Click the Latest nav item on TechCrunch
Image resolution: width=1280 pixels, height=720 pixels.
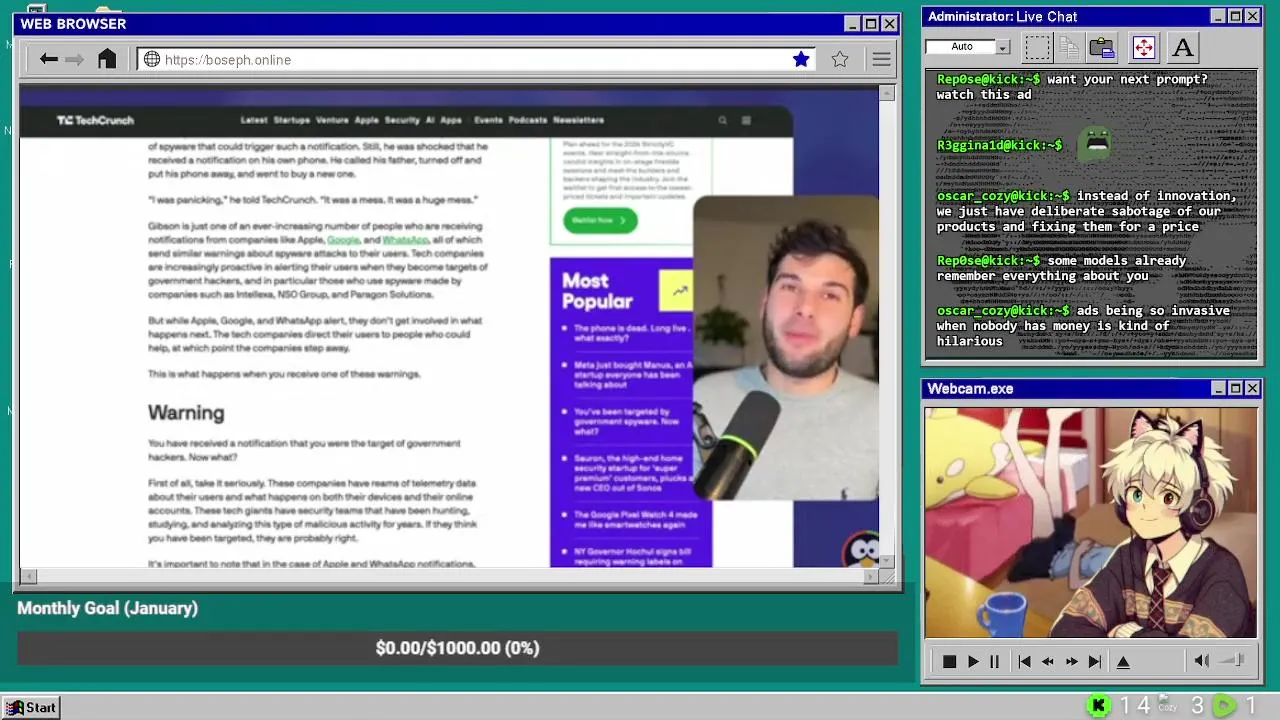click(x=254, y=120)
